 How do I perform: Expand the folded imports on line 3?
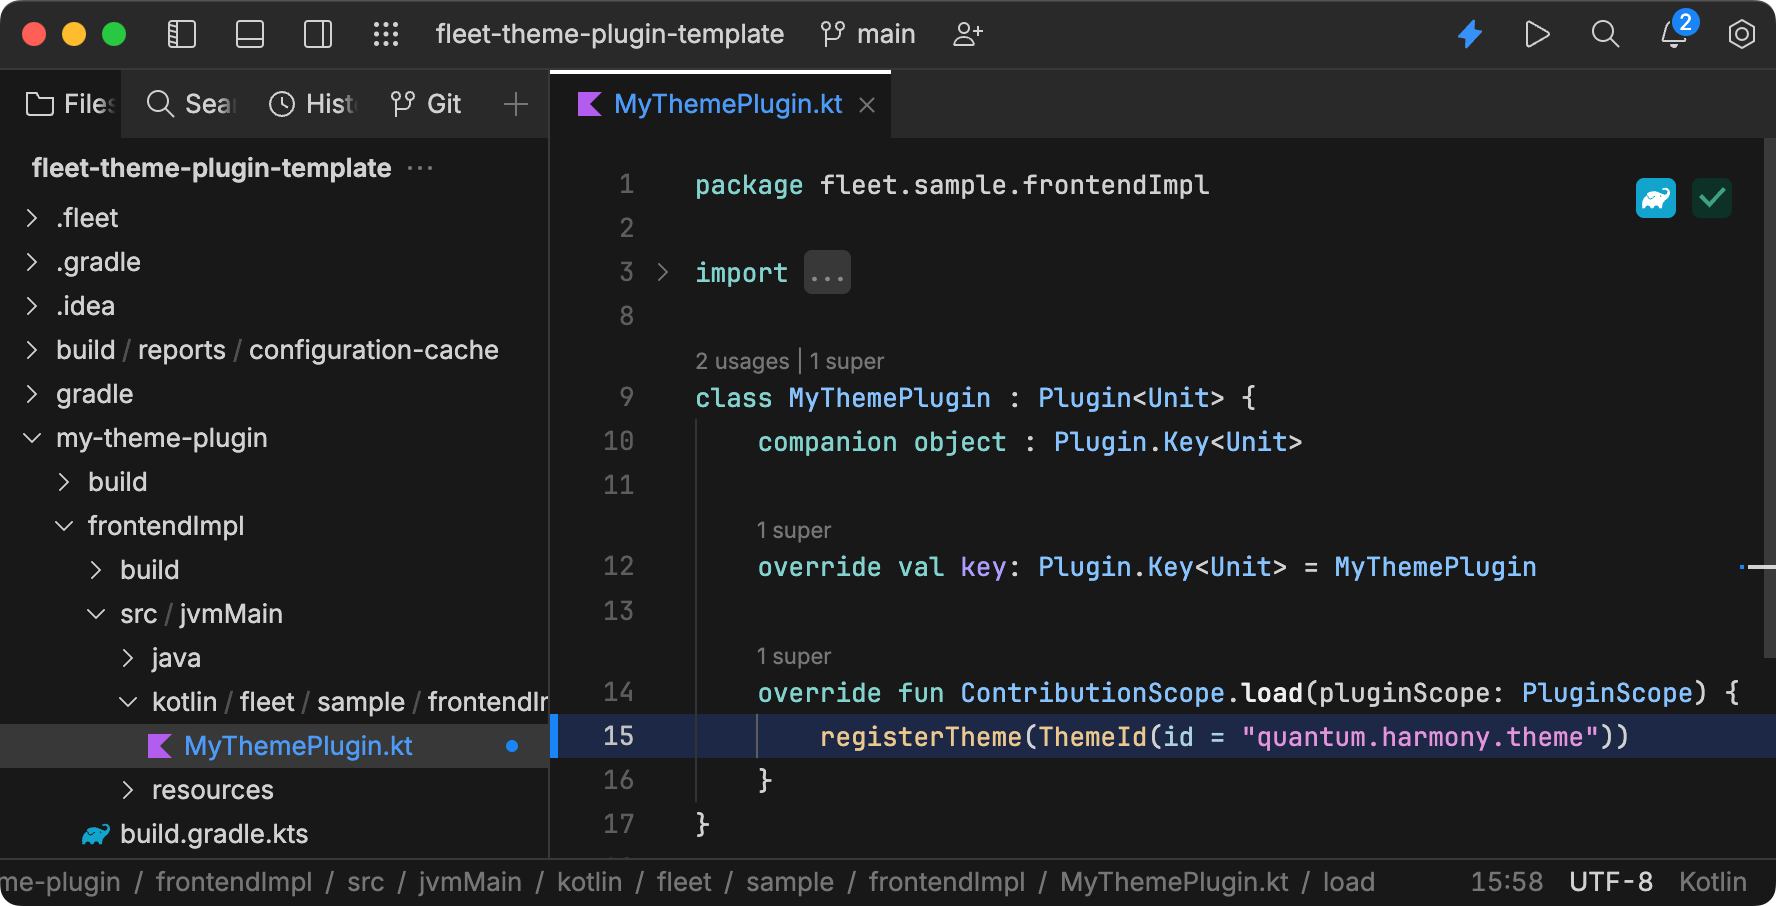827,271
